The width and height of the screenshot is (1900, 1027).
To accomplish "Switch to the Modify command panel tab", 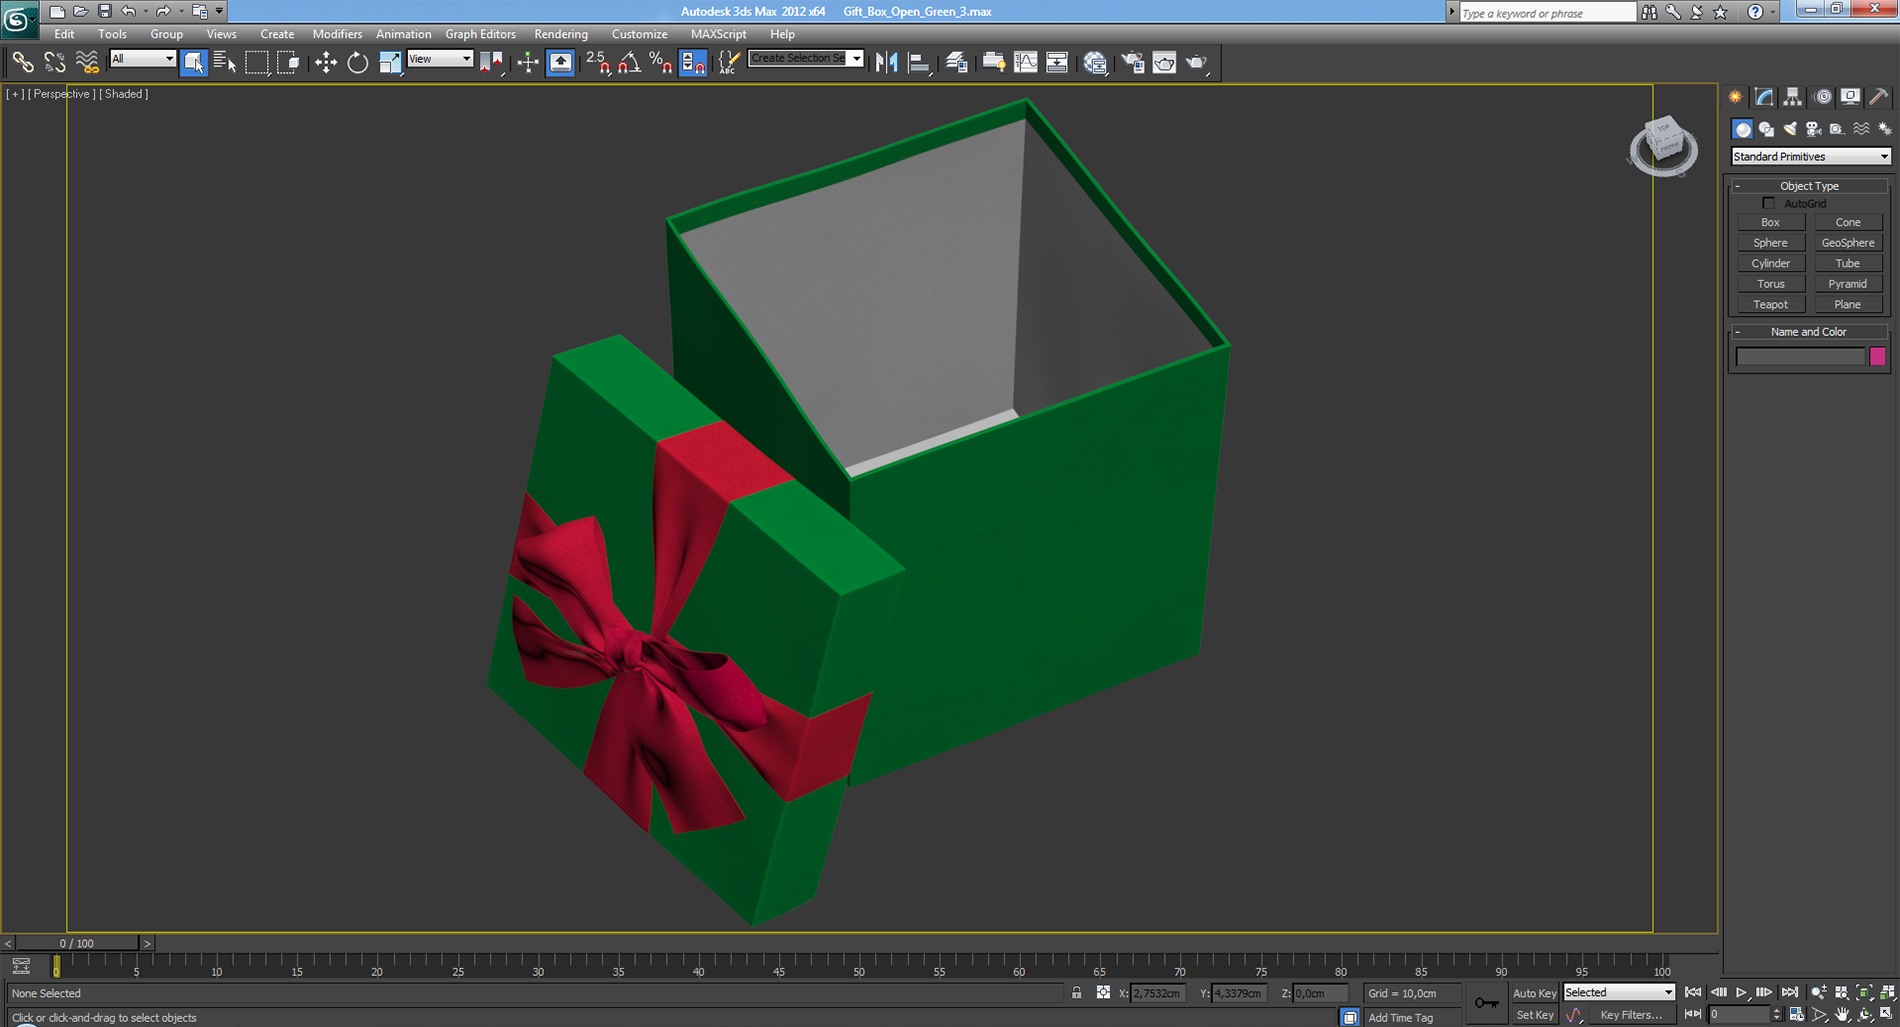I will [x=1762, y=97].
